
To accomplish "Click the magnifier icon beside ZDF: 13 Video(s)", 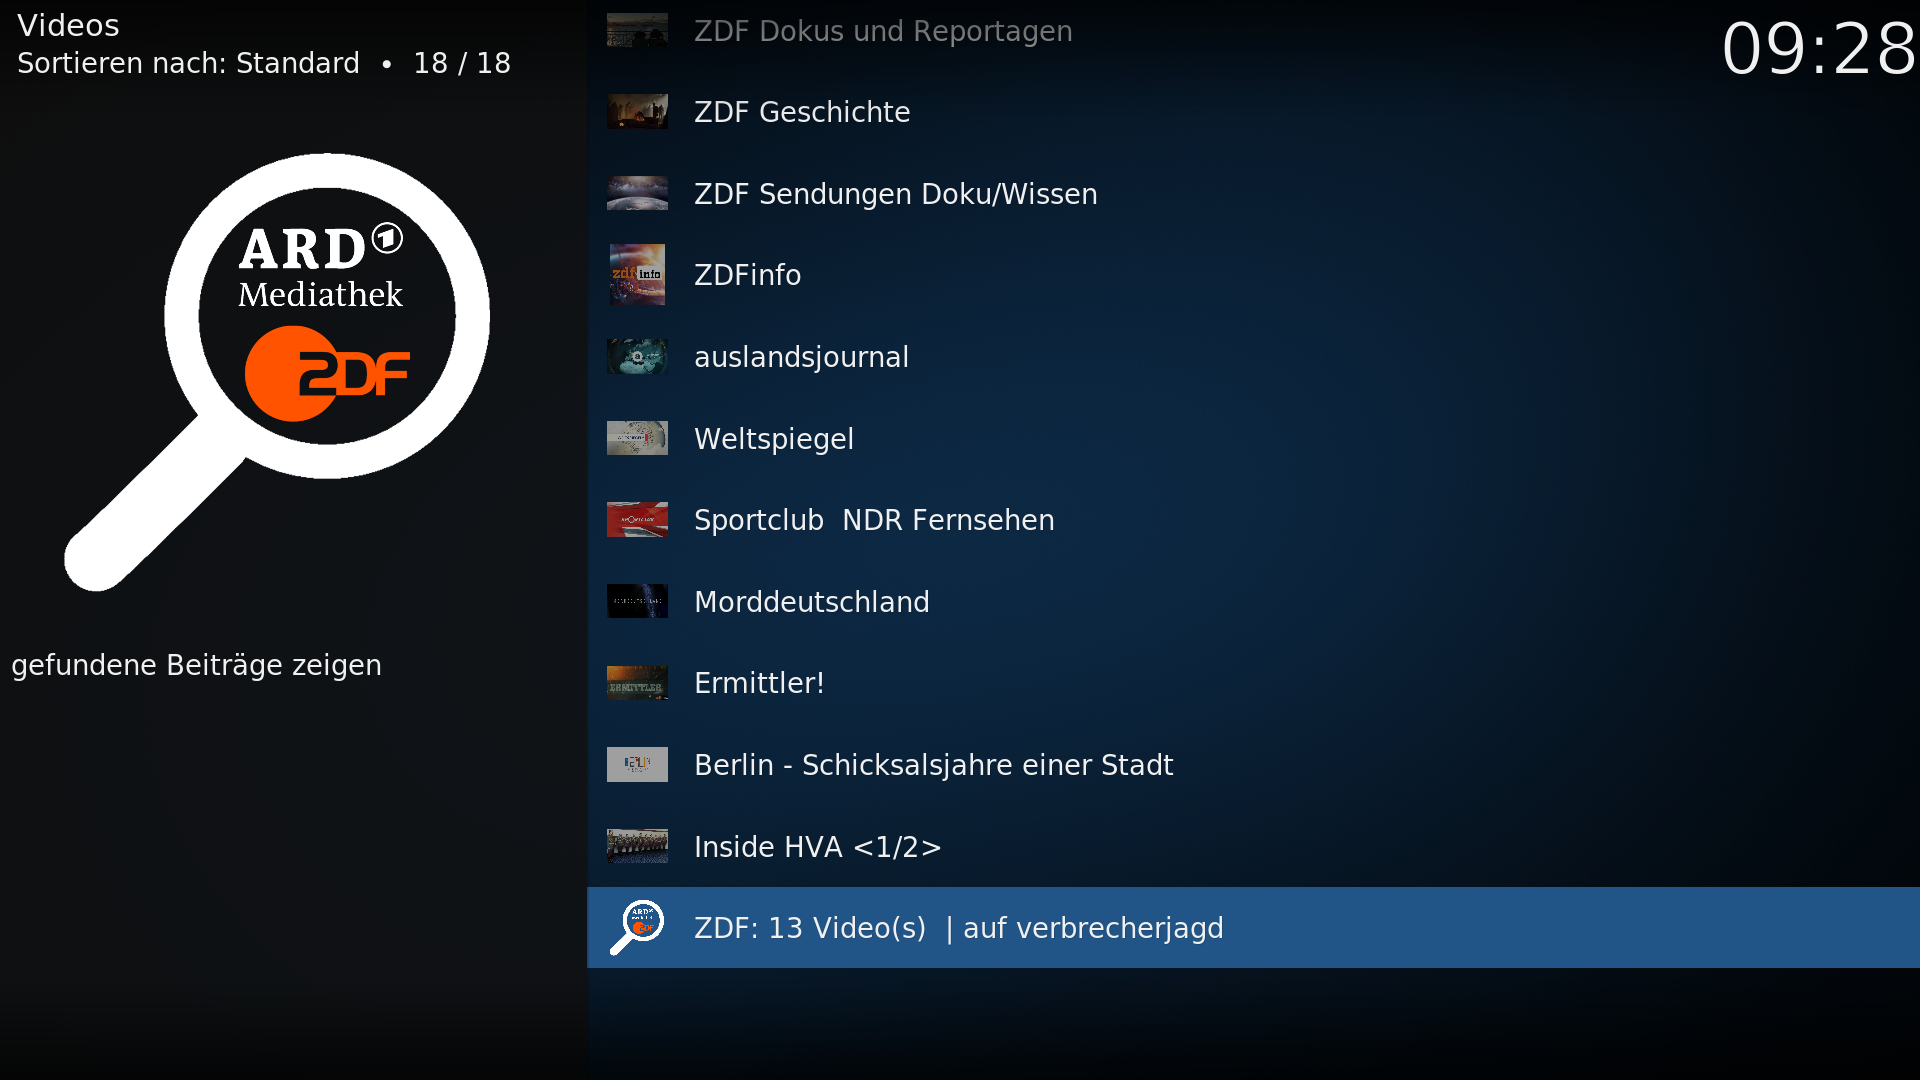I will tap(637, 928).
